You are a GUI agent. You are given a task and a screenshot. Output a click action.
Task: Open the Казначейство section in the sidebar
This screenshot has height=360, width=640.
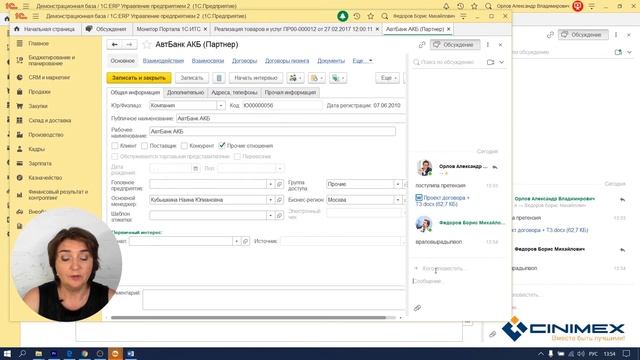pos(45,178)
